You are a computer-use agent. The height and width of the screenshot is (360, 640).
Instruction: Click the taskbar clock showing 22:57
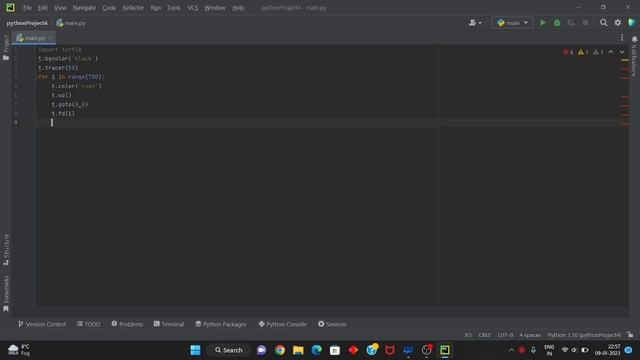tap(607, 350)
